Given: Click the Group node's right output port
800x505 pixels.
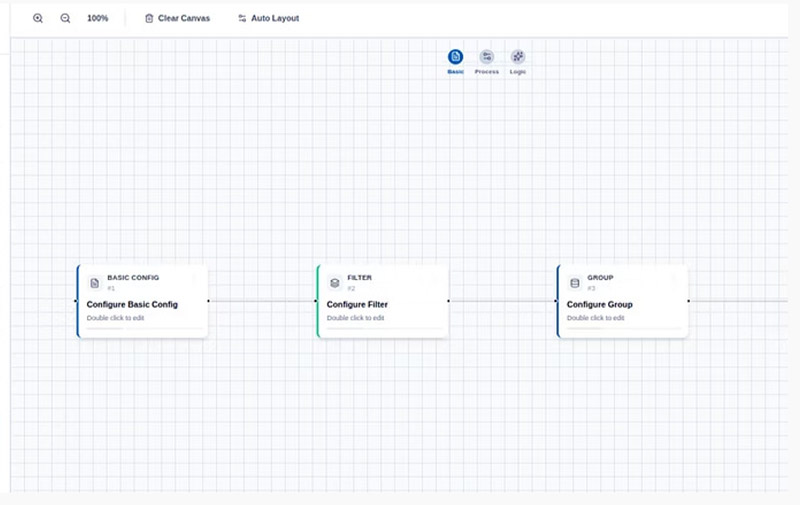Looking at the screenshot, I should (688, 300).
